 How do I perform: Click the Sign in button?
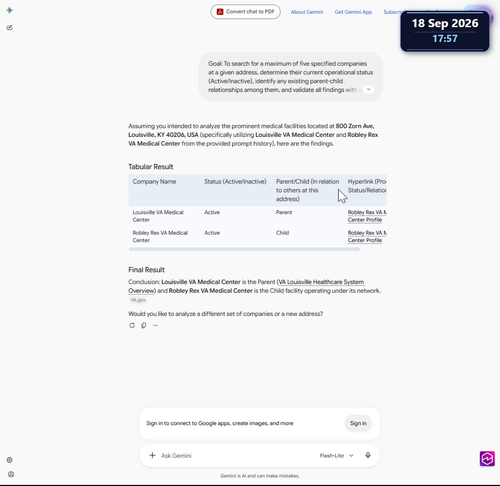[358, 423]
